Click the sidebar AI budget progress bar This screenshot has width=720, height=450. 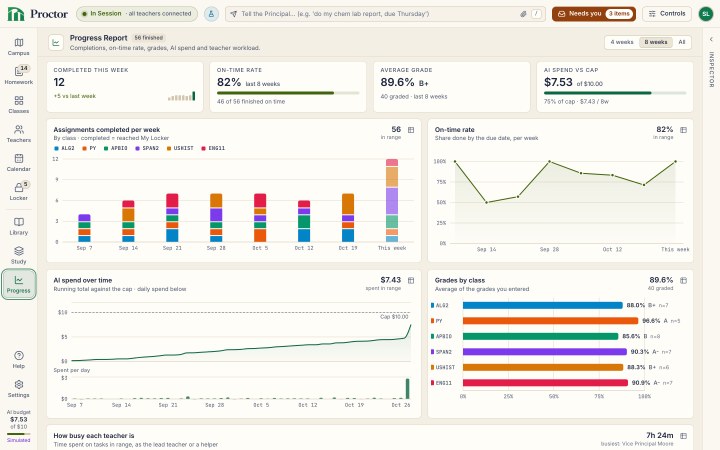pos(18,433)
